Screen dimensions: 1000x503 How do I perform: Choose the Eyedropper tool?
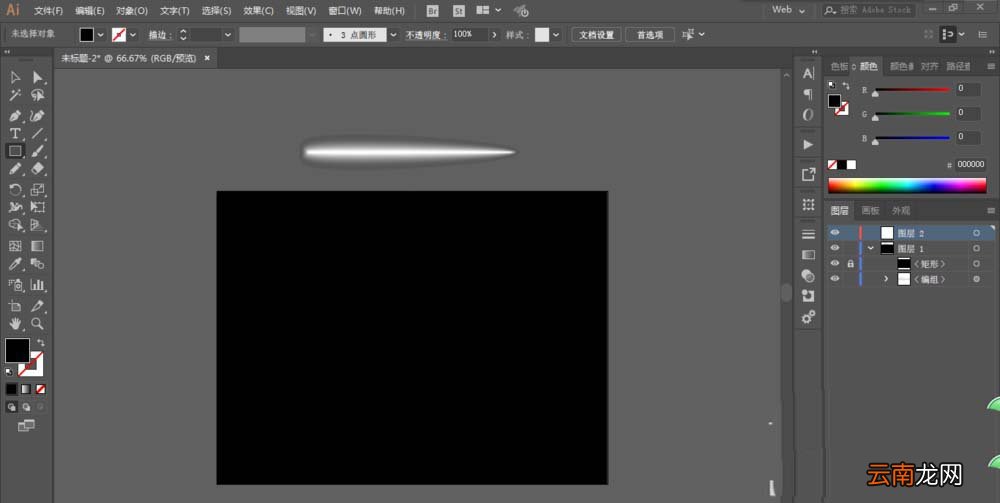point(15,264)
